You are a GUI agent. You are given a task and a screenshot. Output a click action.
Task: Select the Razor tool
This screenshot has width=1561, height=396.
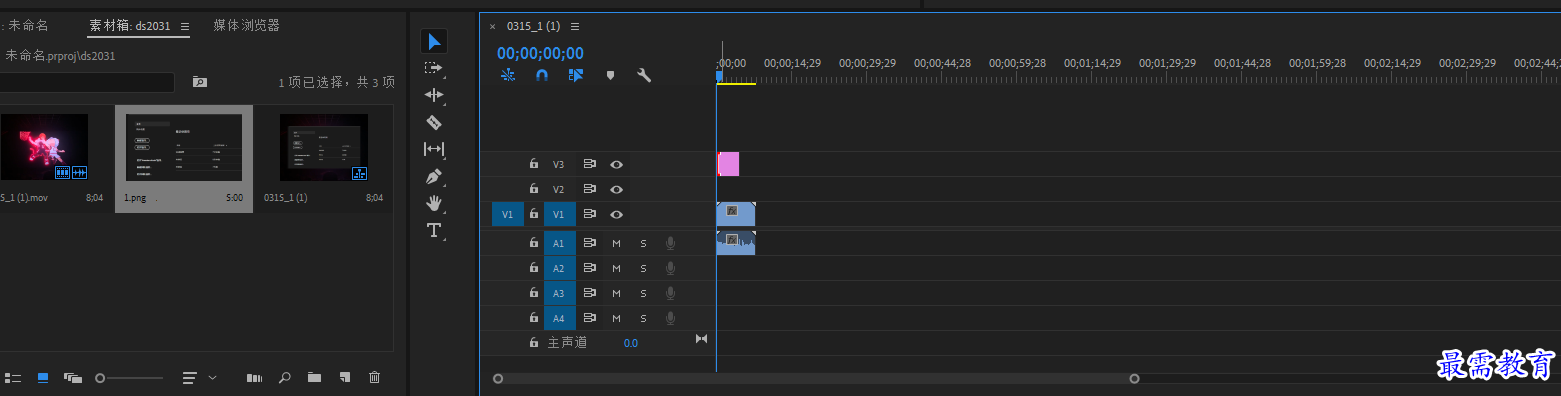pos(434,122)
